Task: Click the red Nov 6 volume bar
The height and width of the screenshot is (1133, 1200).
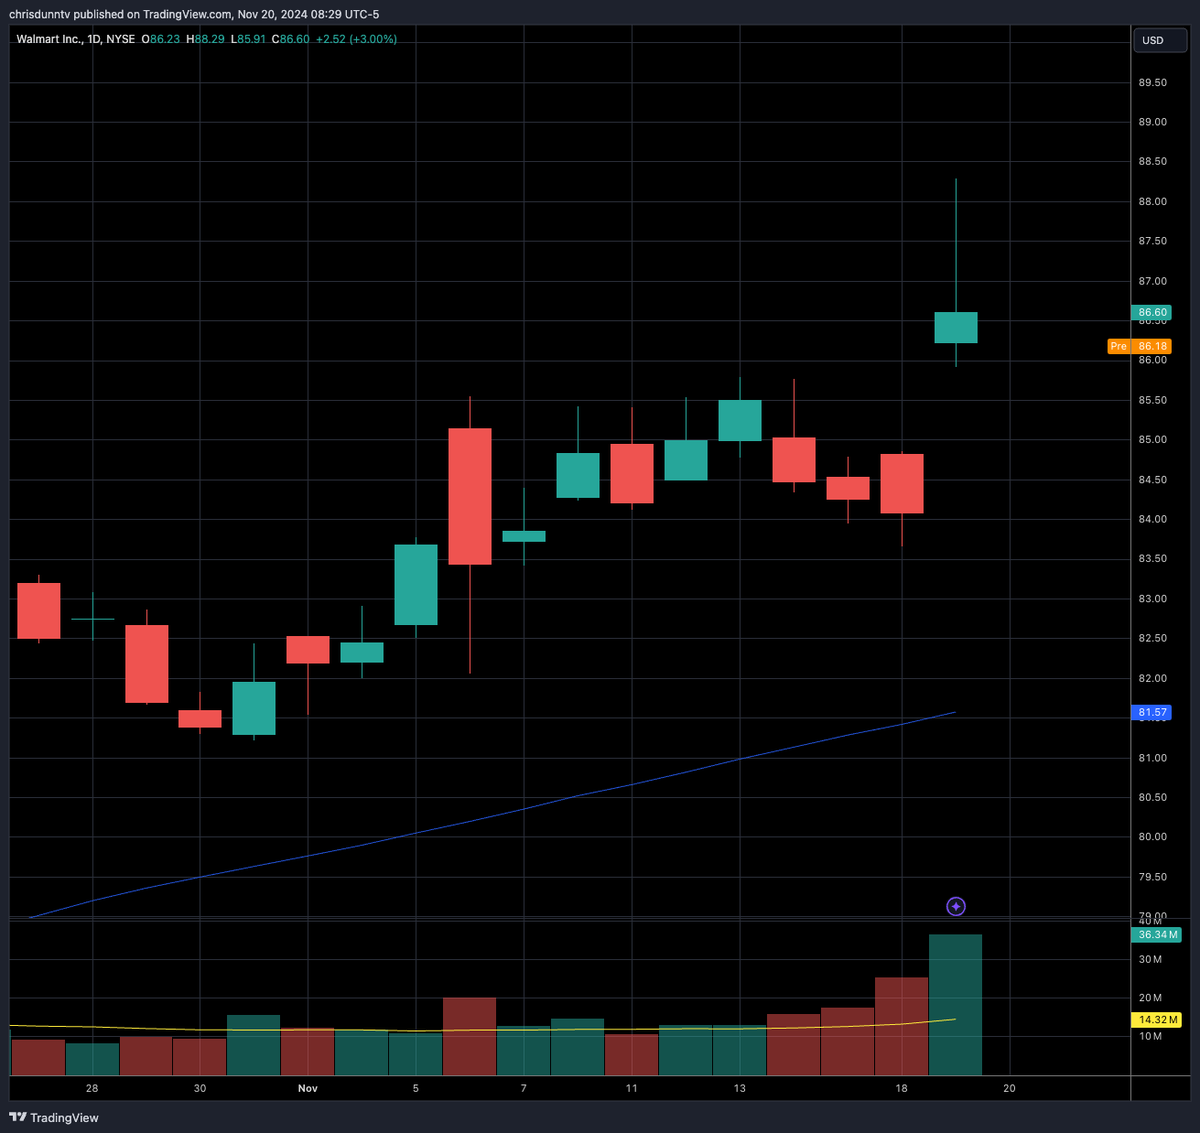Action: pos(470,1036)
